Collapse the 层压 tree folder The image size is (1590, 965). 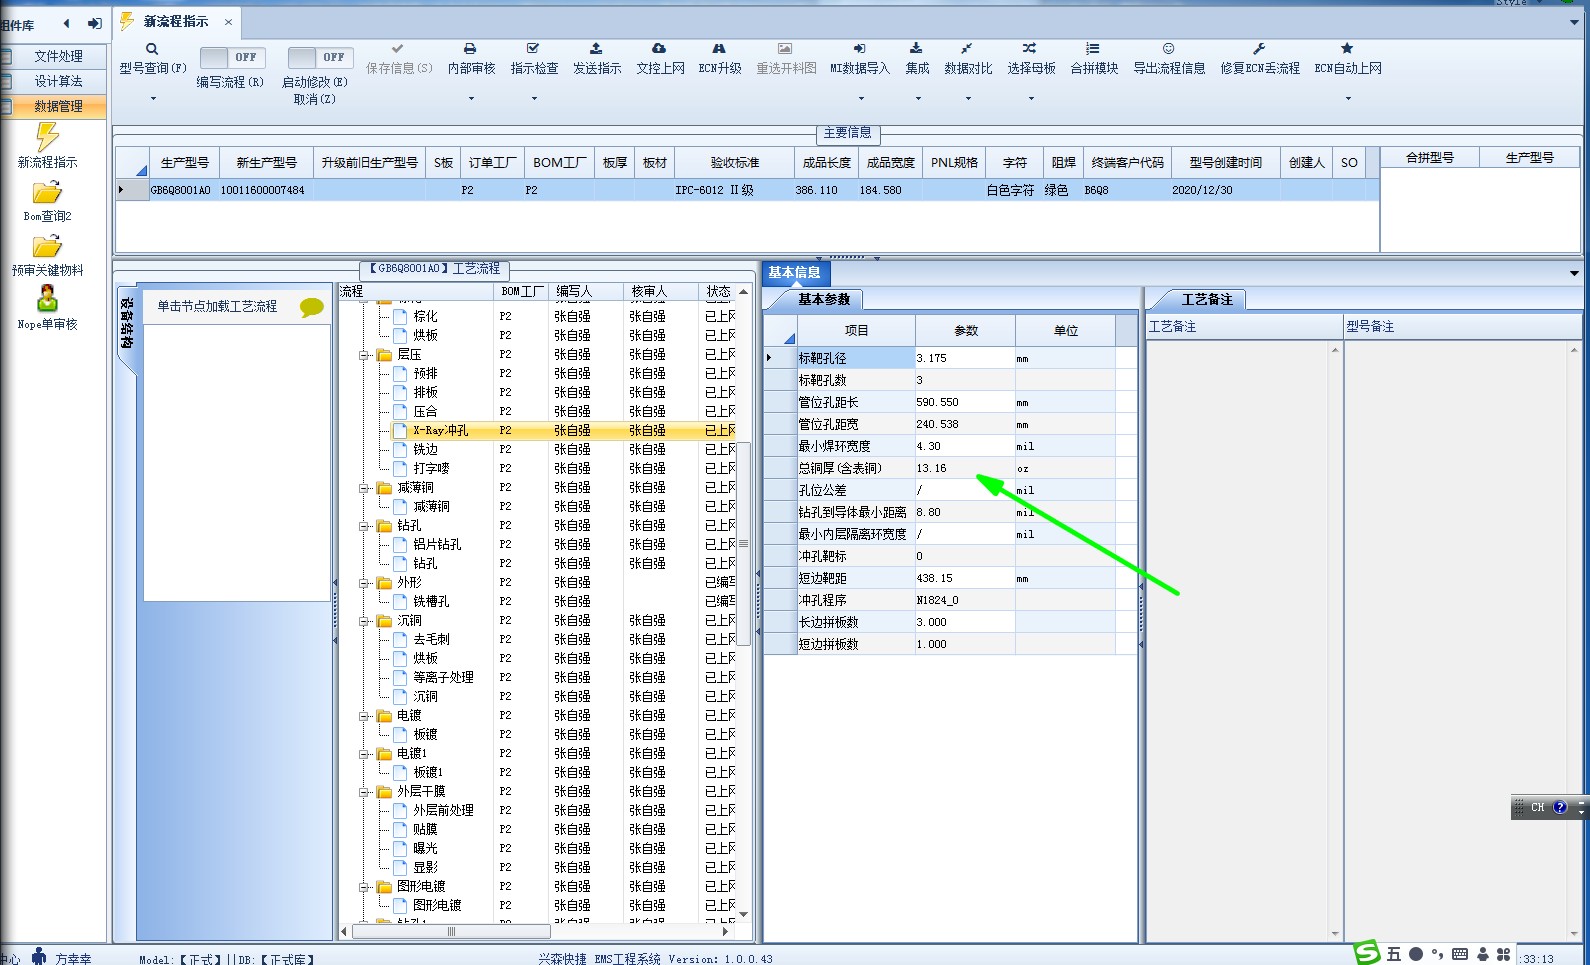(x=364, y=355)
